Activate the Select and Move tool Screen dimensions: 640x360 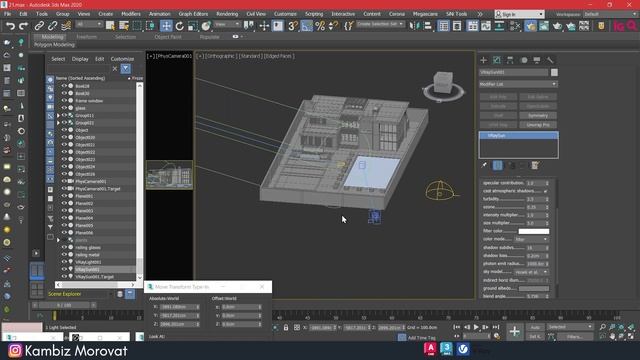click(166, 26)
